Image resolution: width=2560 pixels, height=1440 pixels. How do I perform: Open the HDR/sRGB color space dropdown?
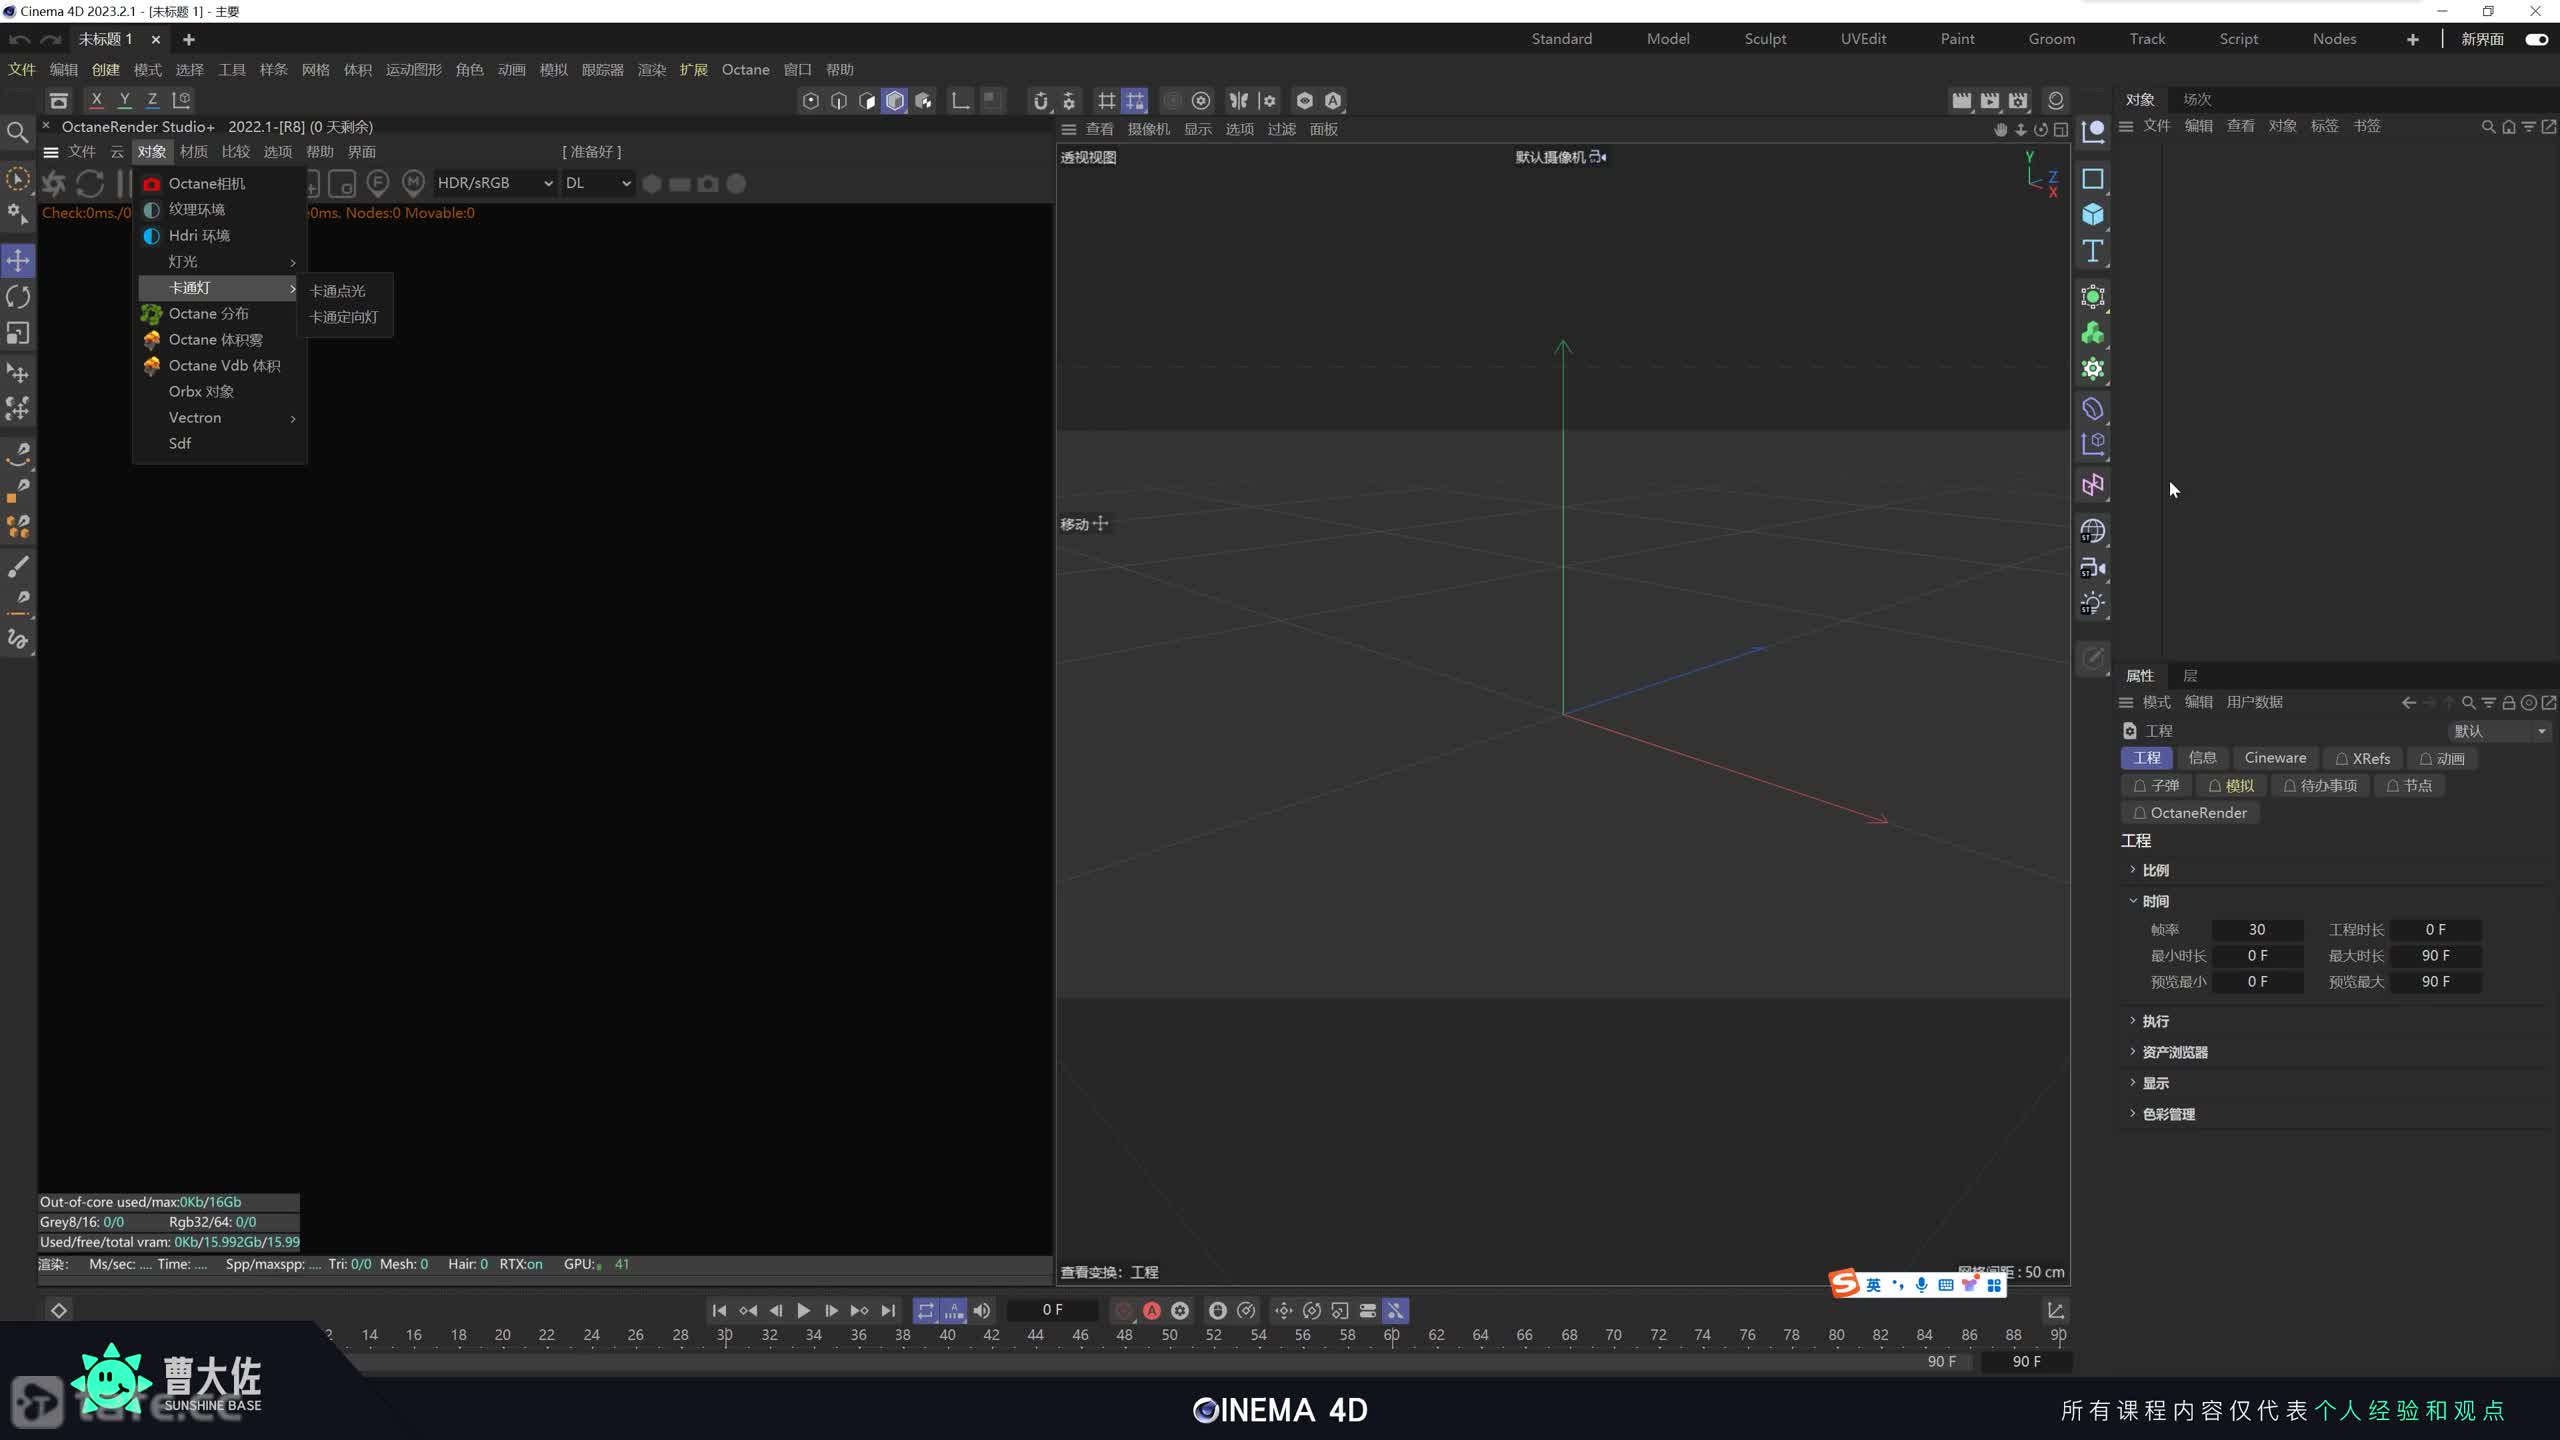coord(494,183)
